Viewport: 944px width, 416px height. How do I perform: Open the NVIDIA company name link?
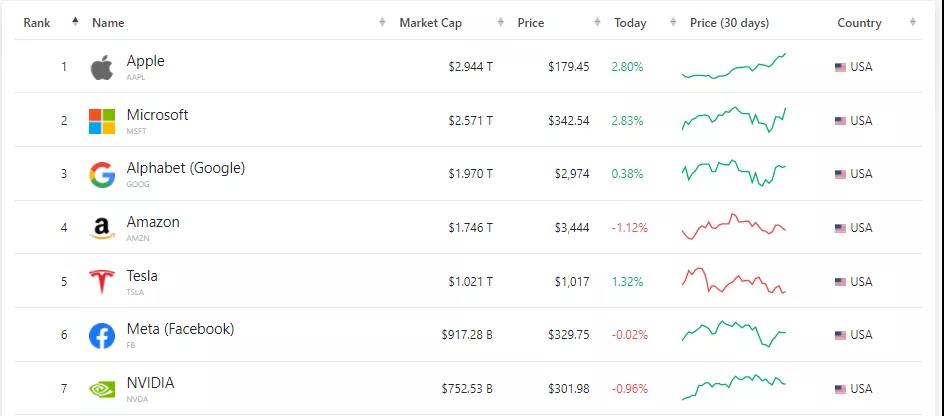[x=150, y=383]
